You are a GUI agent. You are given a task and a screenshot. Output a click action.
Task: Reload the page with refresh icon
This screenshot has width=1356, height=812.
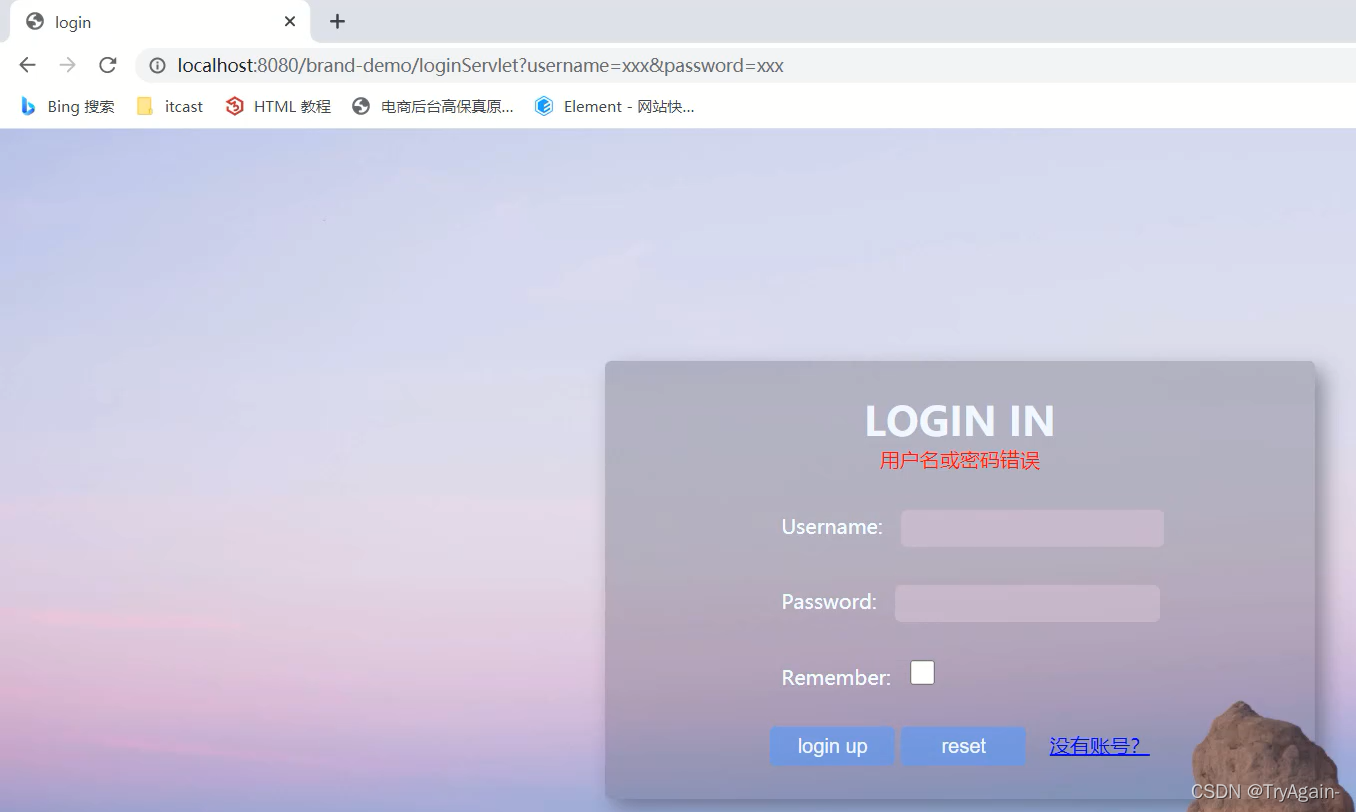click(107, 65)
